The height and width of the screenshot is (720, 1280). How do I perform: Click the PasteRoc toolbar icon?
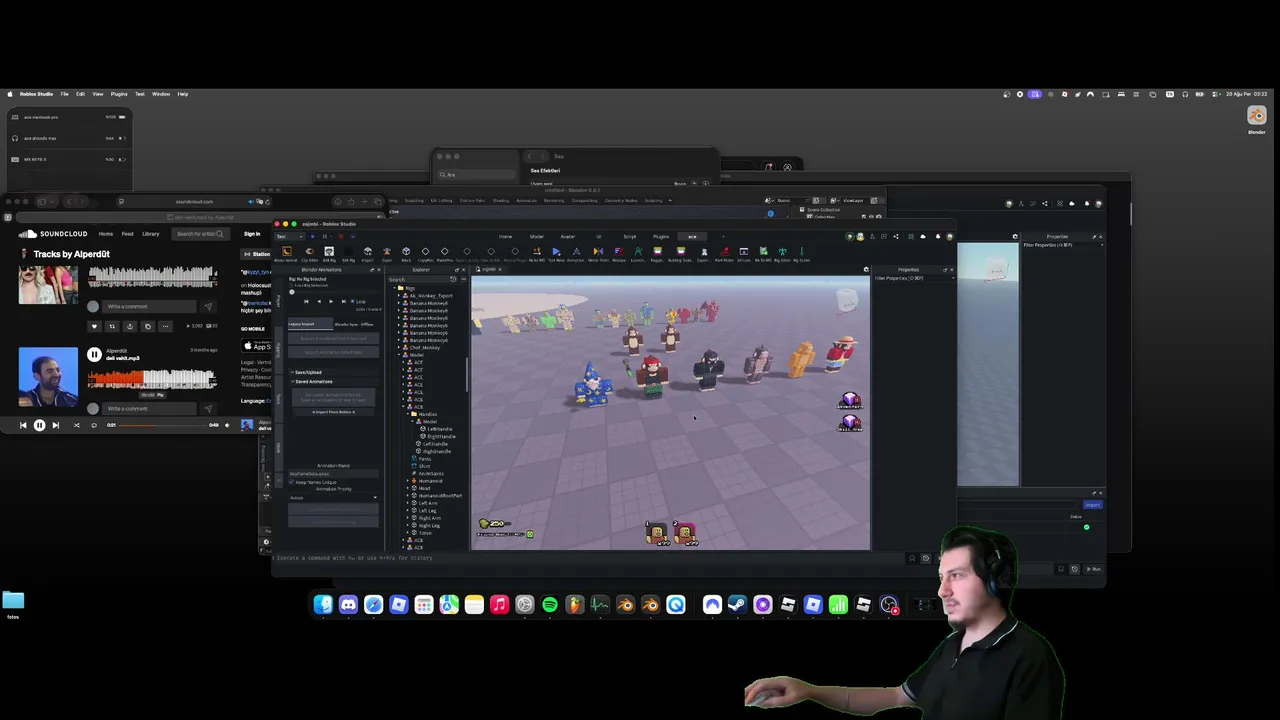[445, 252]
